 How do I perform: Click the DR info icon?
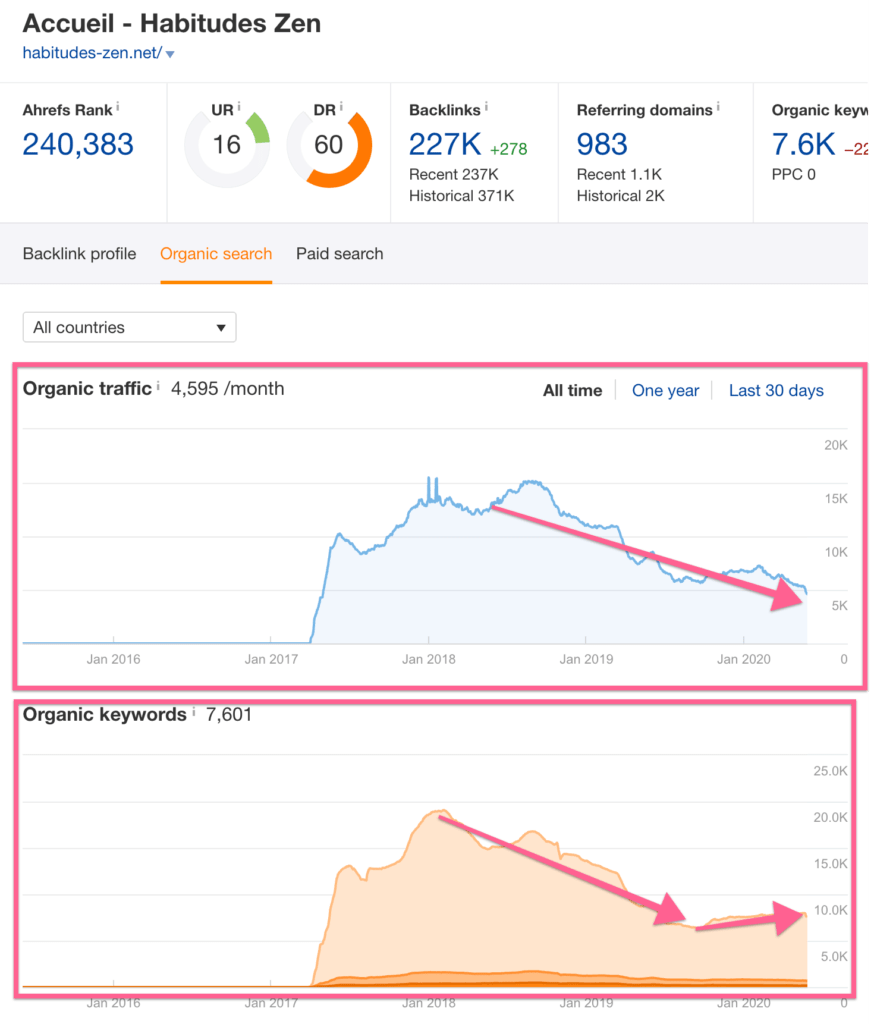pos(341,106)
